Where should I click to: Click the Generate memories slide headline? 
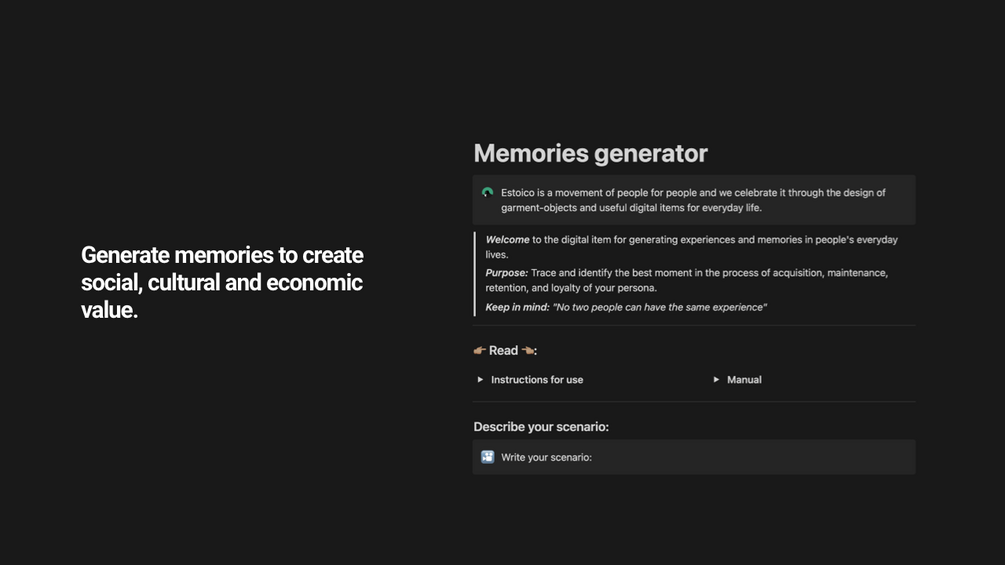[x=222, y=282]
